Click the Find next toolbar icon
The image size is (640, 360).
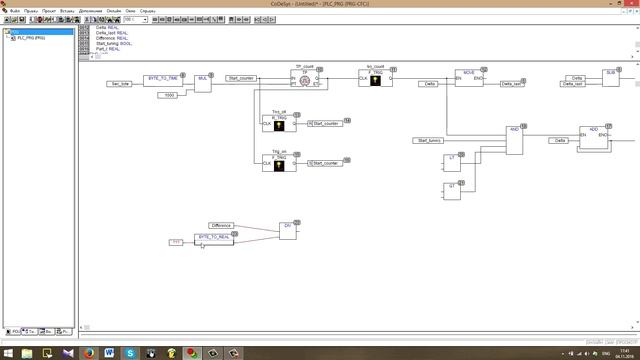pos(117,20)
